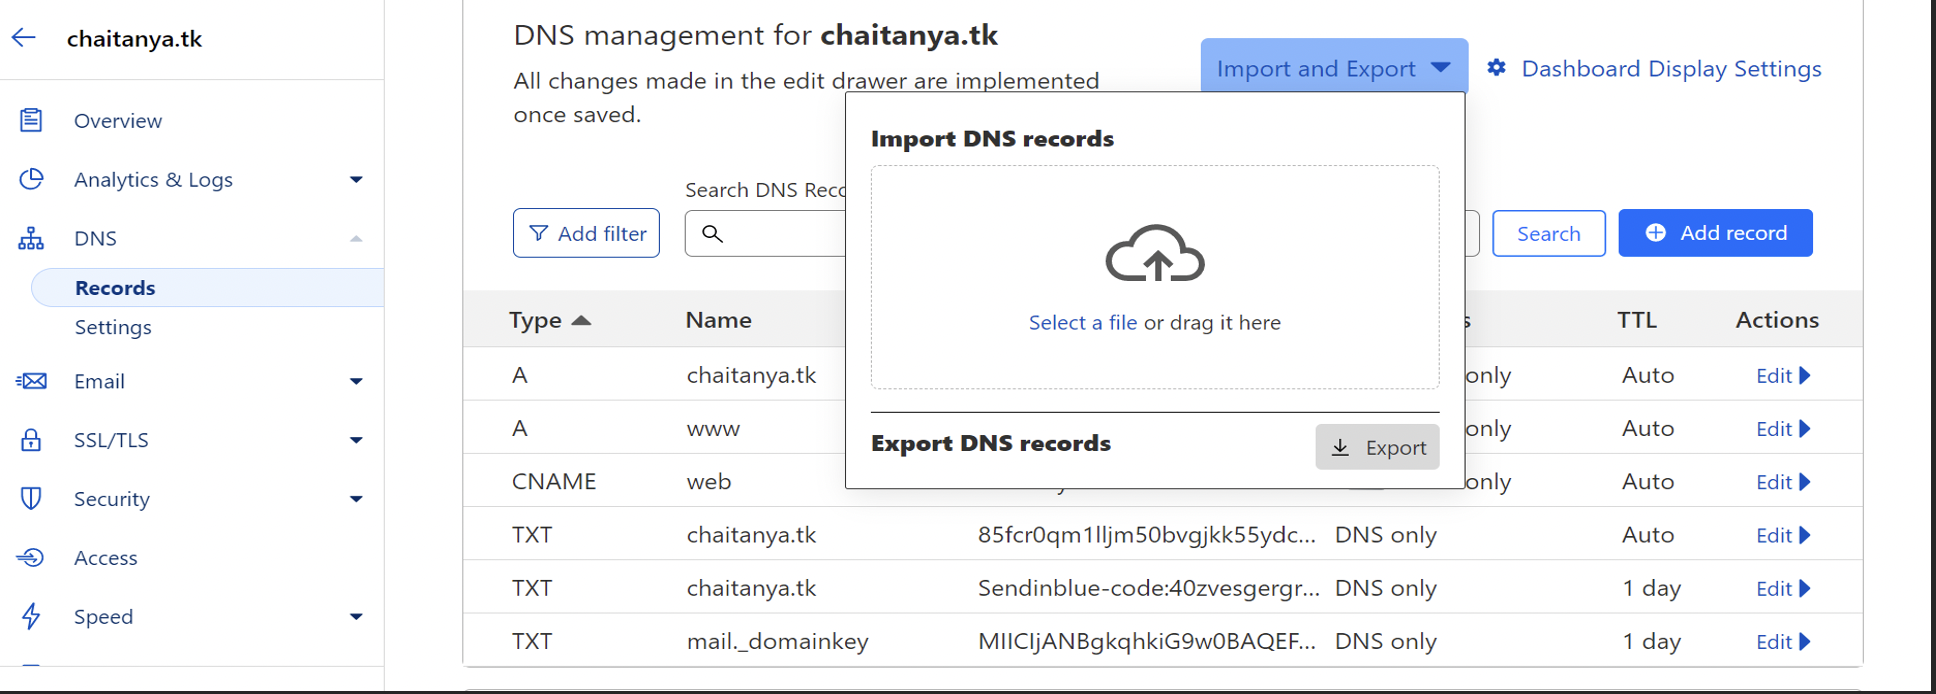Screen dimensions: 1936x694
Task: Select the mail._domainkey name cell
Action: coord(777,641)
